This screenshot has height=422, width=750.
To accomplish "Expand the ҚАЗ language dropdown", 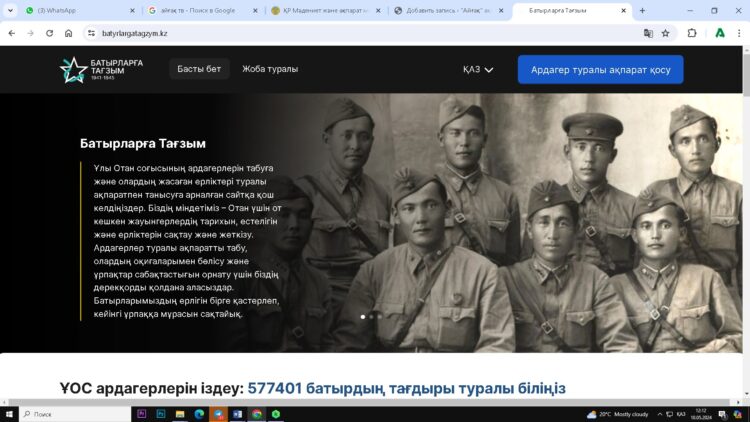I will [478, 70].
